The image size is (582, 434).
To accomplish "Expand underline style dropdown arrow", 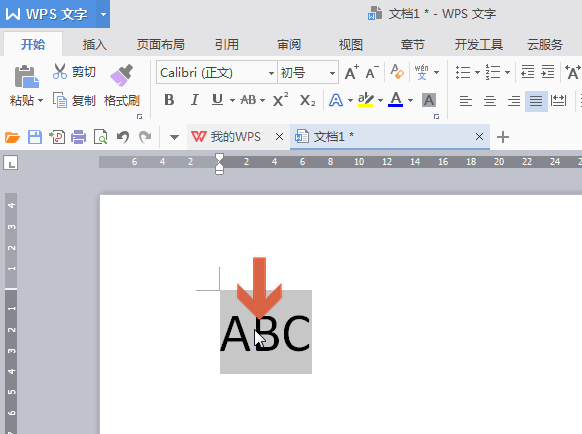I will [x=232, y=100].
